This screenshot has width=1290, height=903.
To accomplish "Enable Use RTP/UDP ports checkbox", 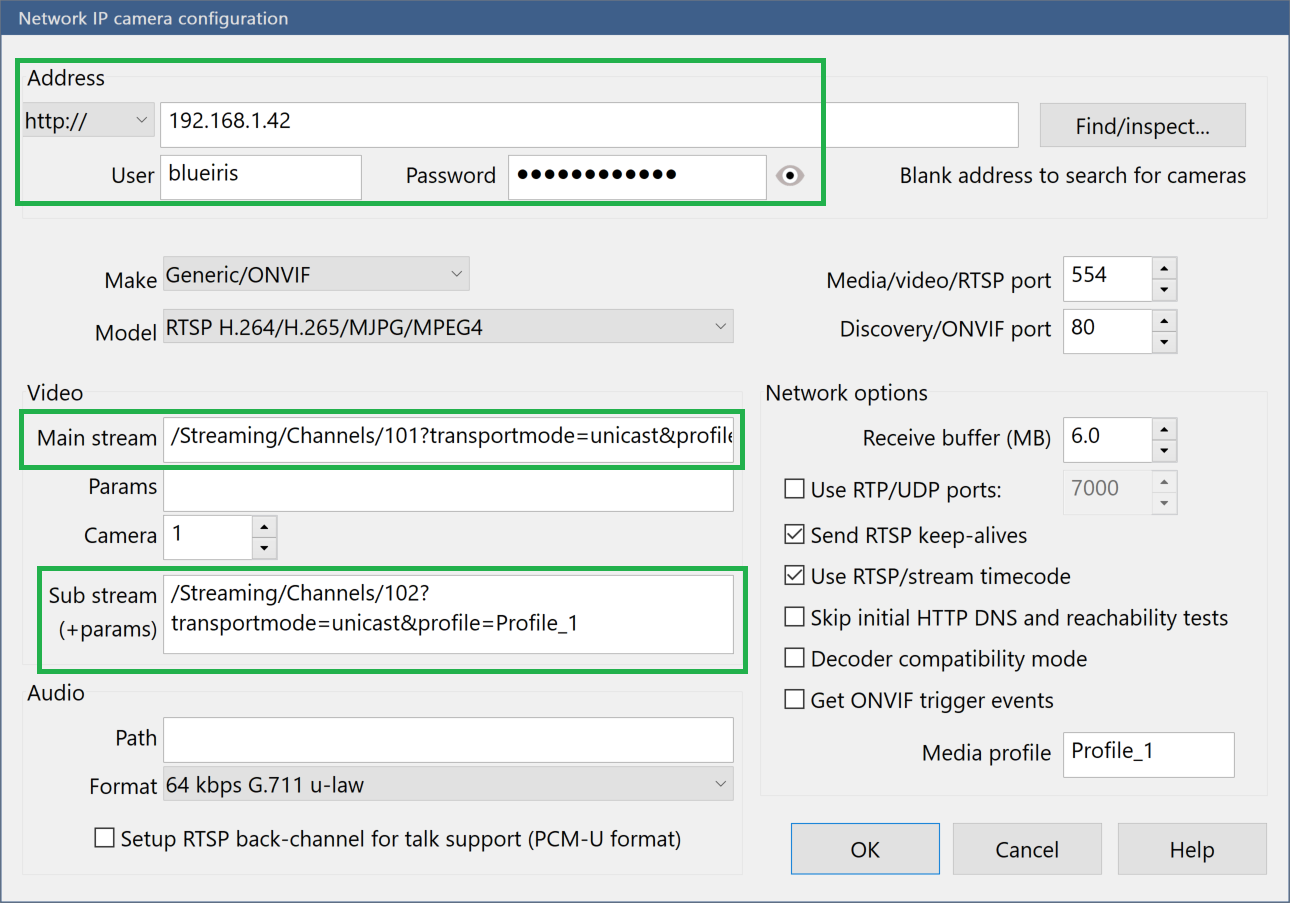I will coord(794,490).
